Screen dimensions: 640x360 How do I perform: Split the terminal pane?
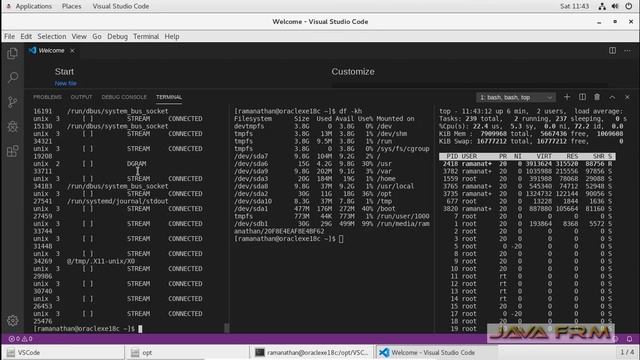point(582,97)
